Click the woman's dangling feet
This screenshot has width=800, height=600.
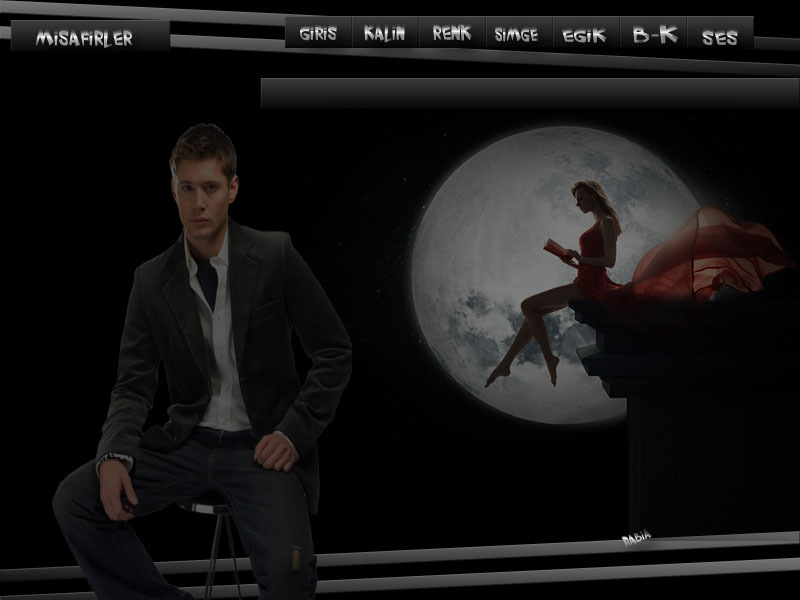coord(520,375)
